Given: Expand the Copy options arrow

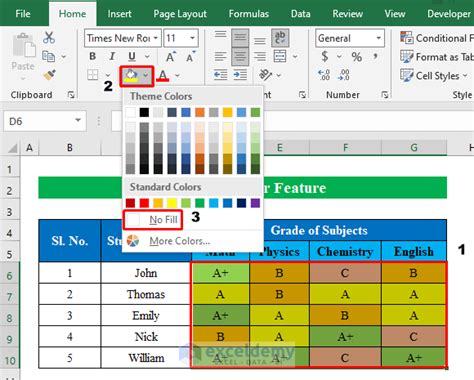Looking at the screenshot, I should point(63,57).
